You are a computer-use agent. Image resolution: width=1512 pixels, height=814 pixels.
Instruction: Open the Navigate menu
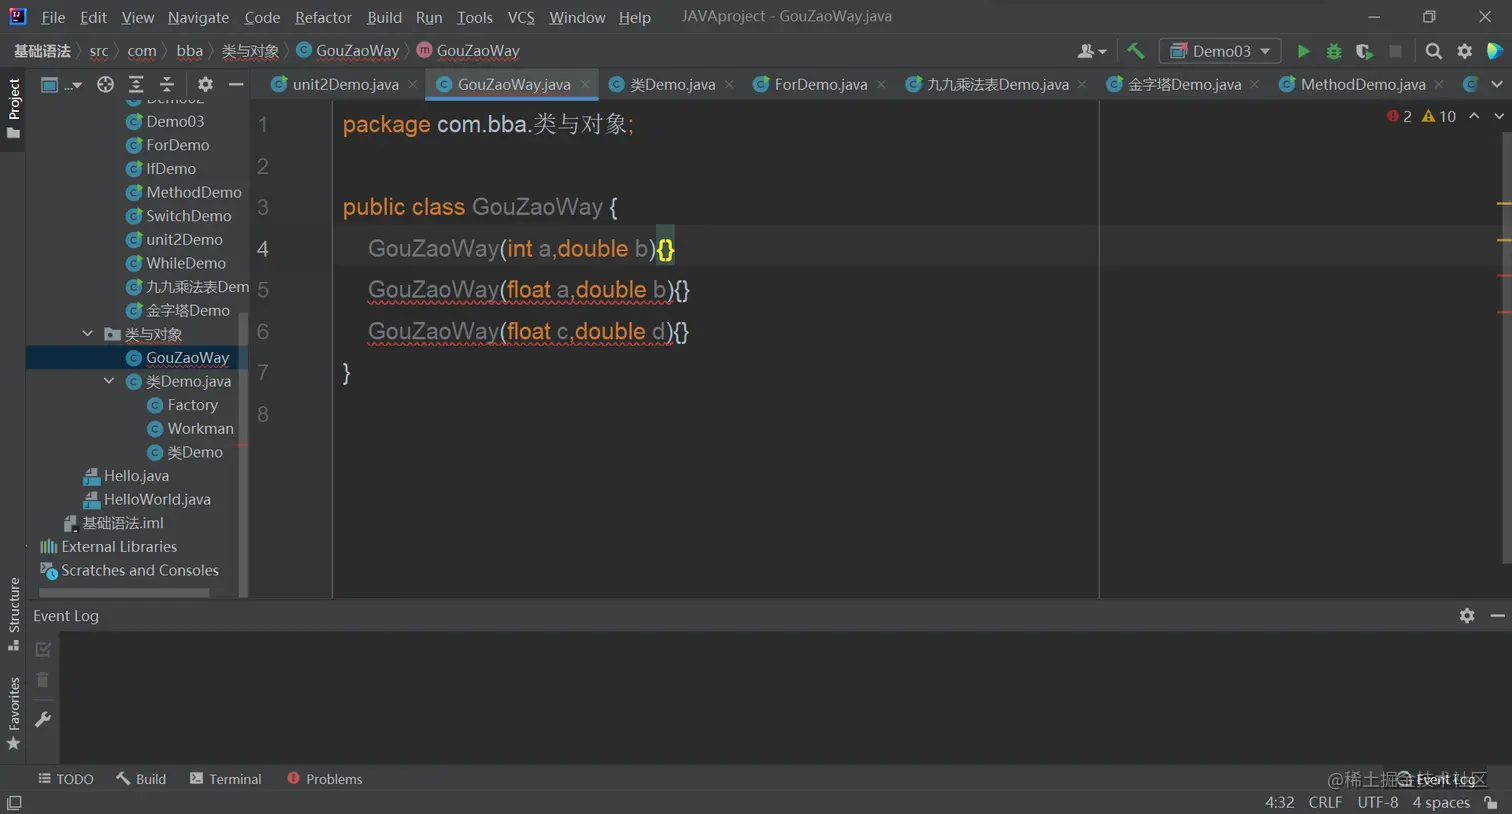[198, 17]
